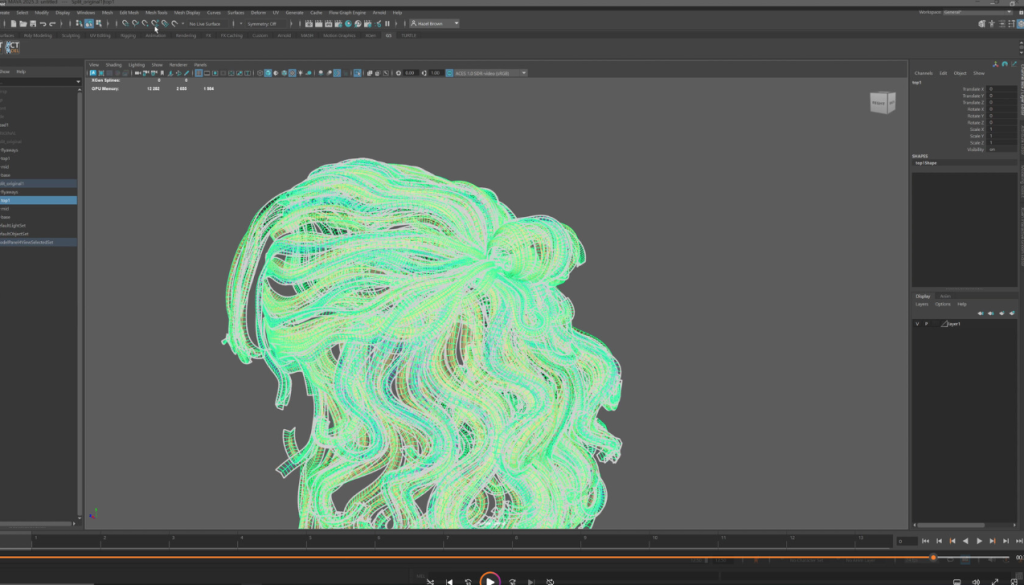The width and height of the screenshot is (1024, 585).
Task: Click the fullscreen icon of the video player
Action: coord(995,581)
